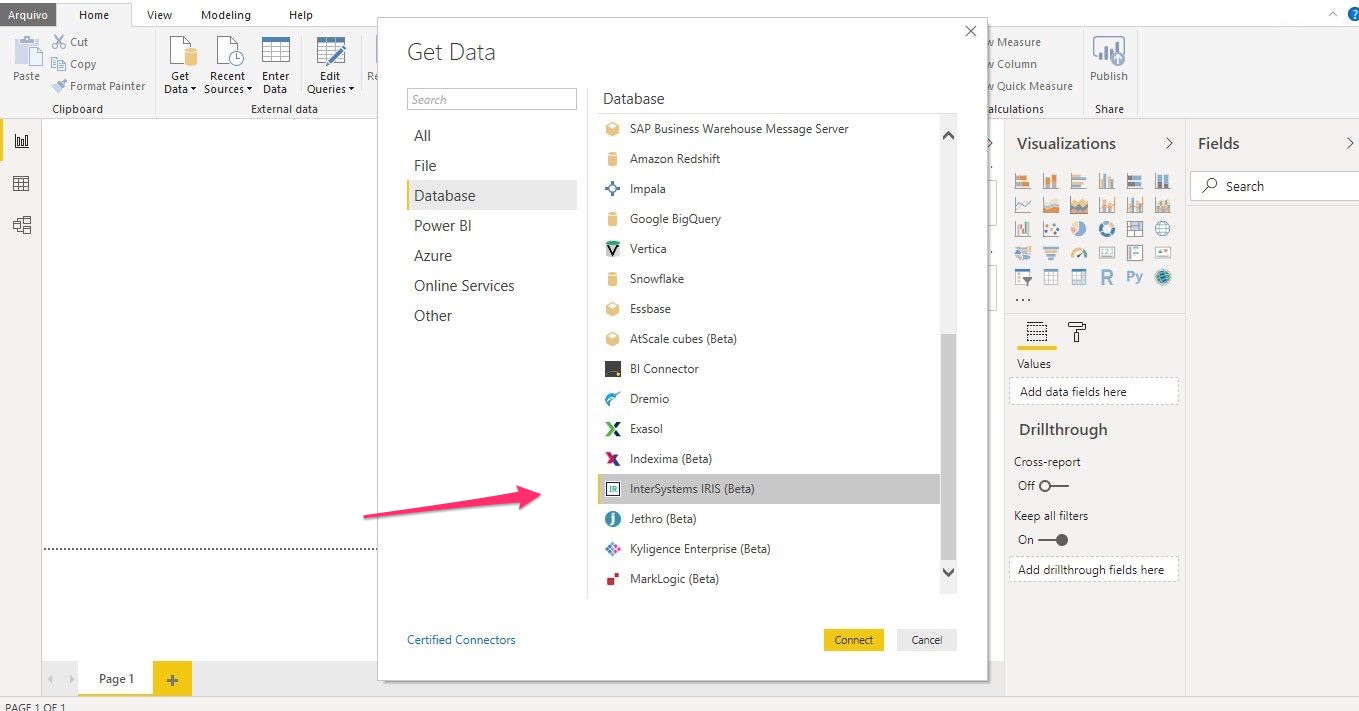The width and height of the screenshot is (1359, 711).
Task: Click the connector list scroll-down arrow
Action: pos(948,572)
